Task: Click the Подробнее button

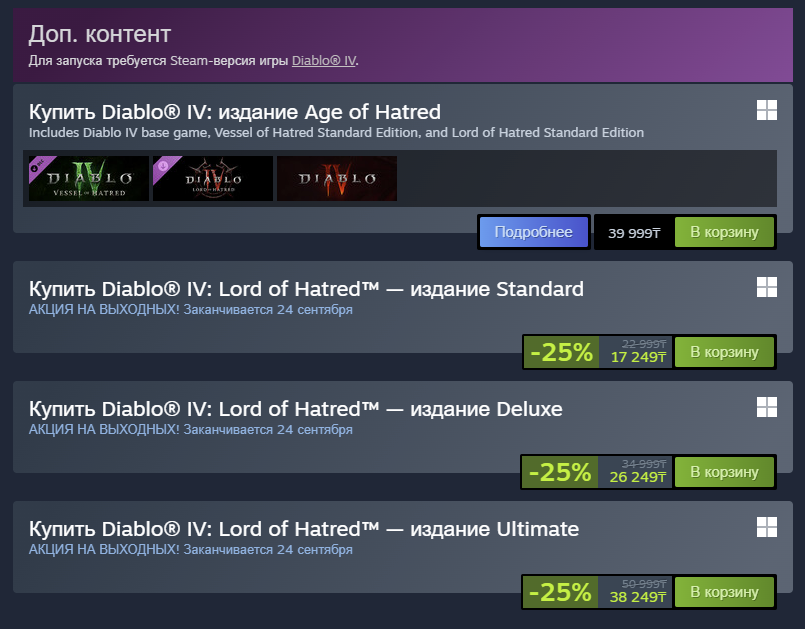Action: click(x=533, y=232)
